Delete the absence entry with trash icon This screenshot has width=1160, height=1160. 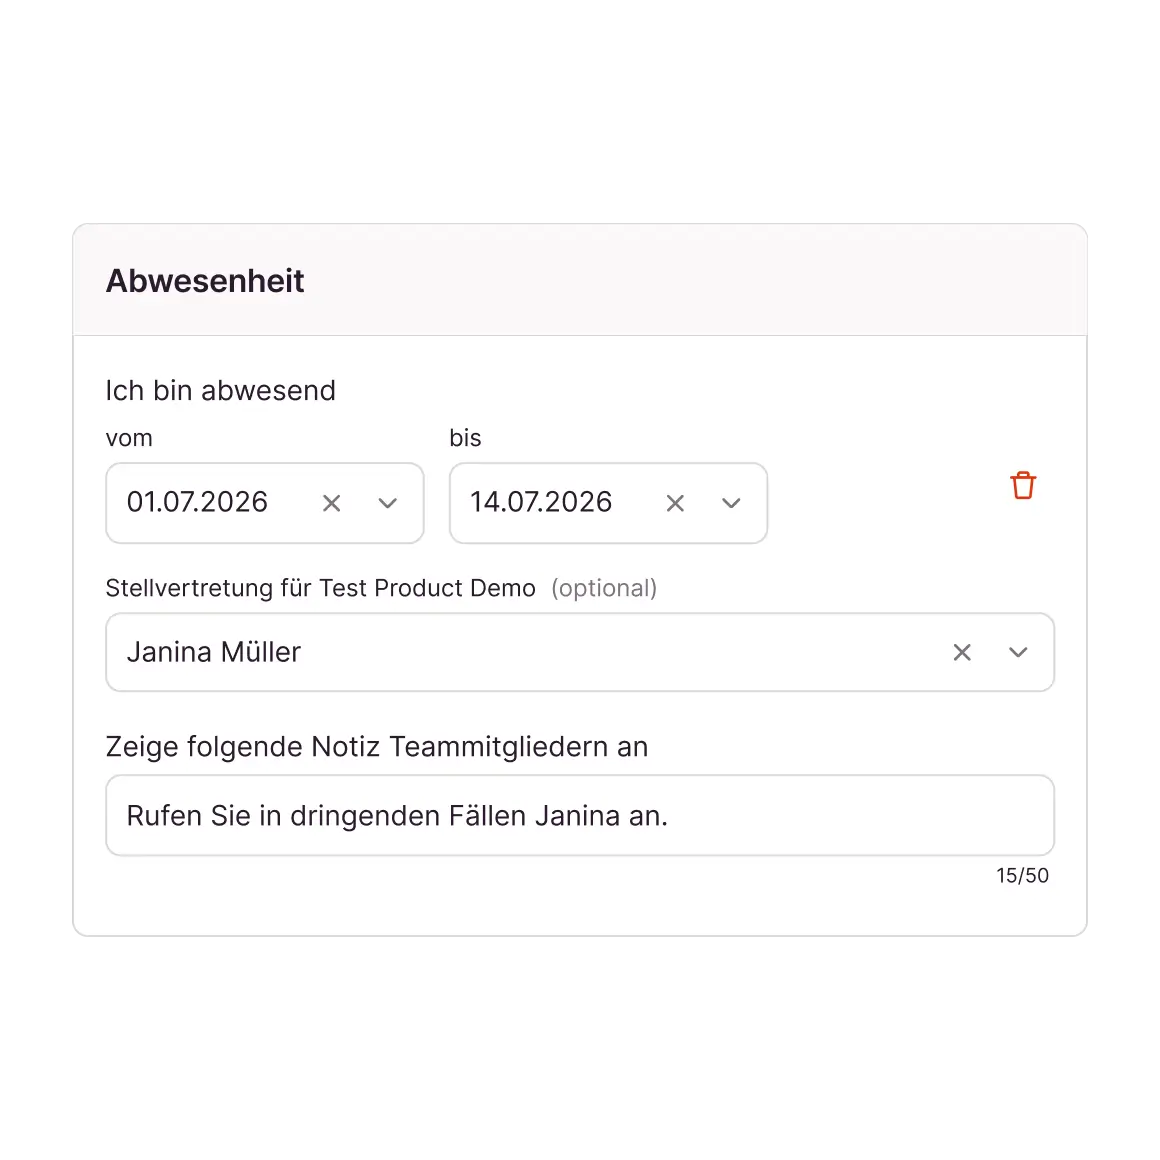(1022, 486)
